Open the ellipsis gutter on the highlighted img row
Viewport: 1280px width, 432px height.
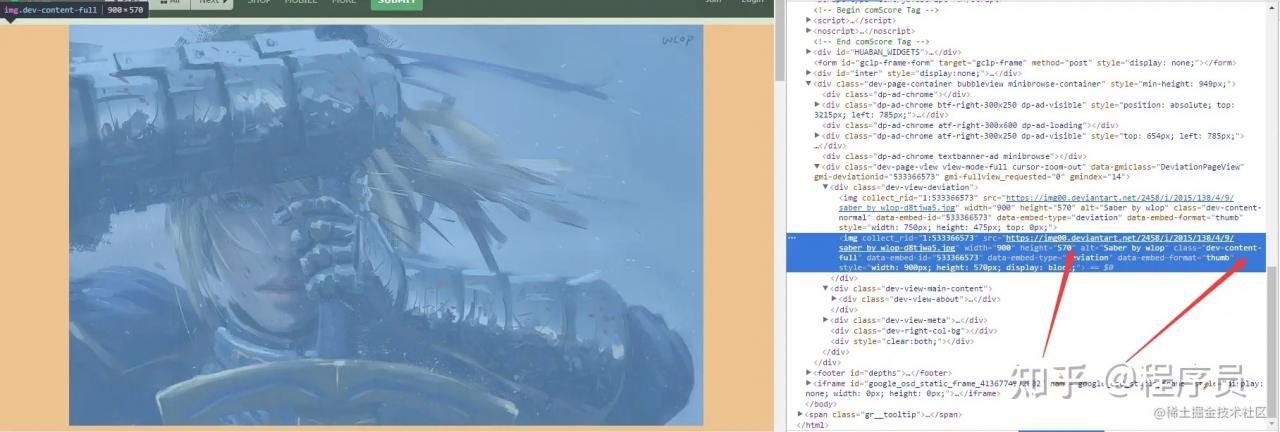(x=792, y=238)
